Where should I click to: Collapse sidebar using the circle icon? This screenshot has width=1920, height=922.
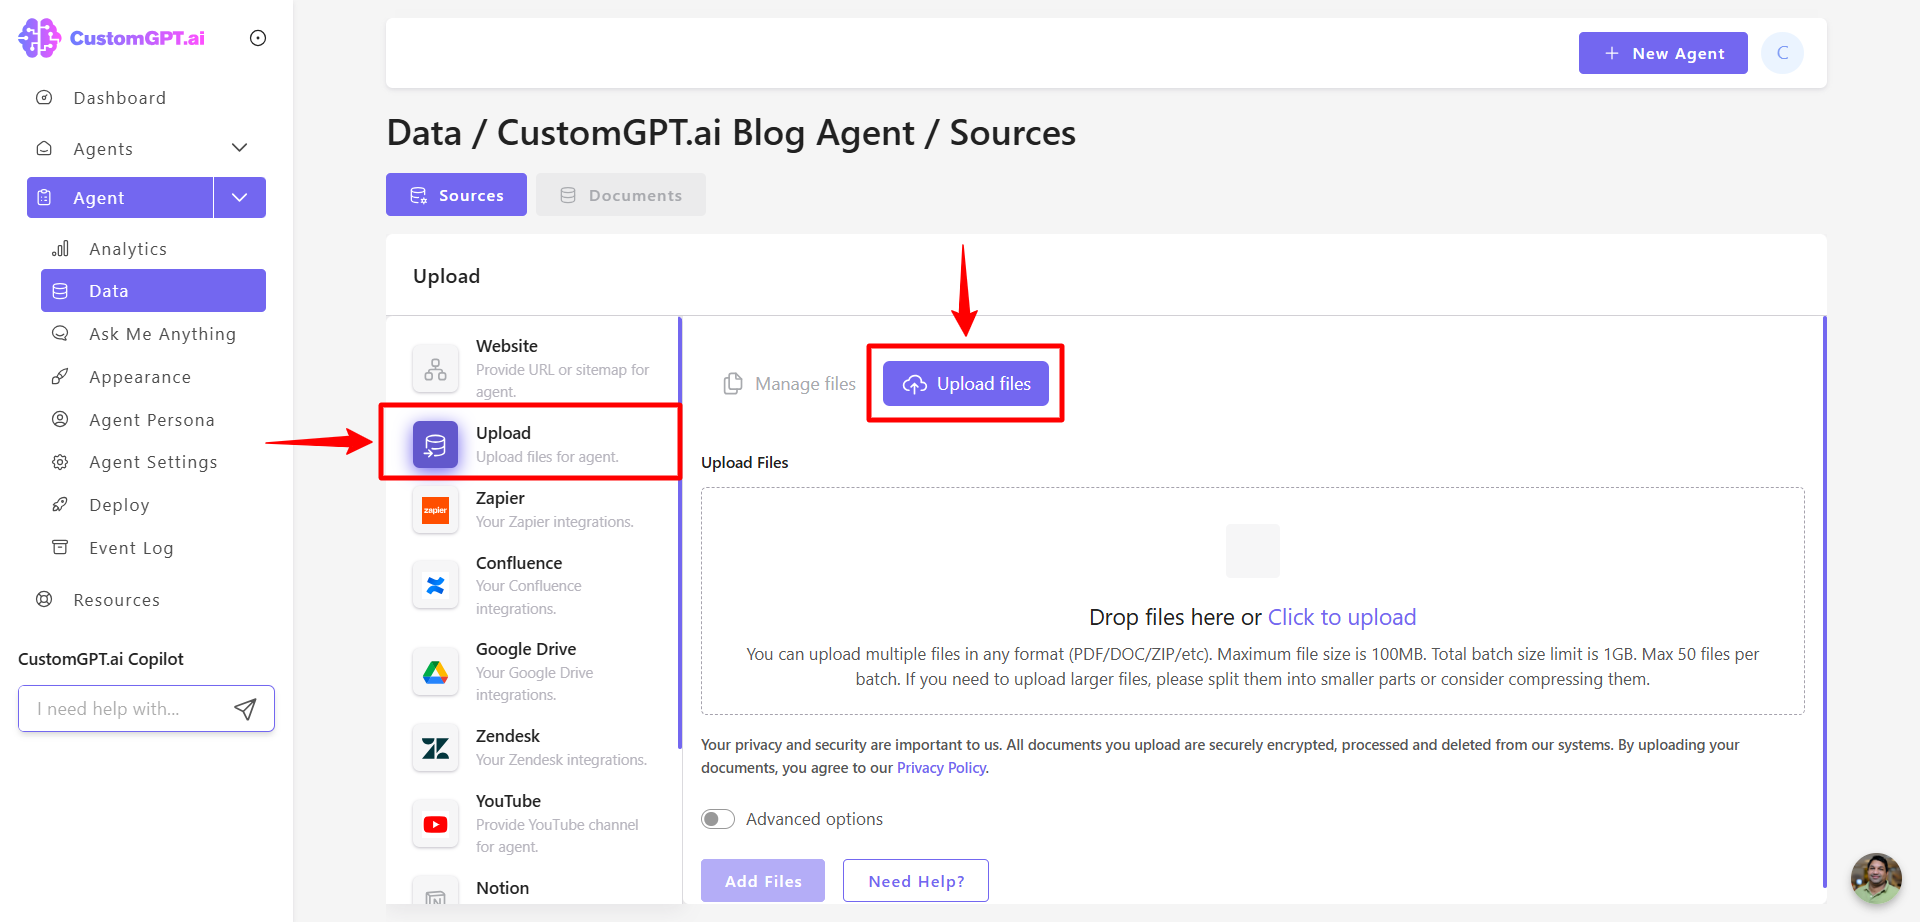[258, 38]
